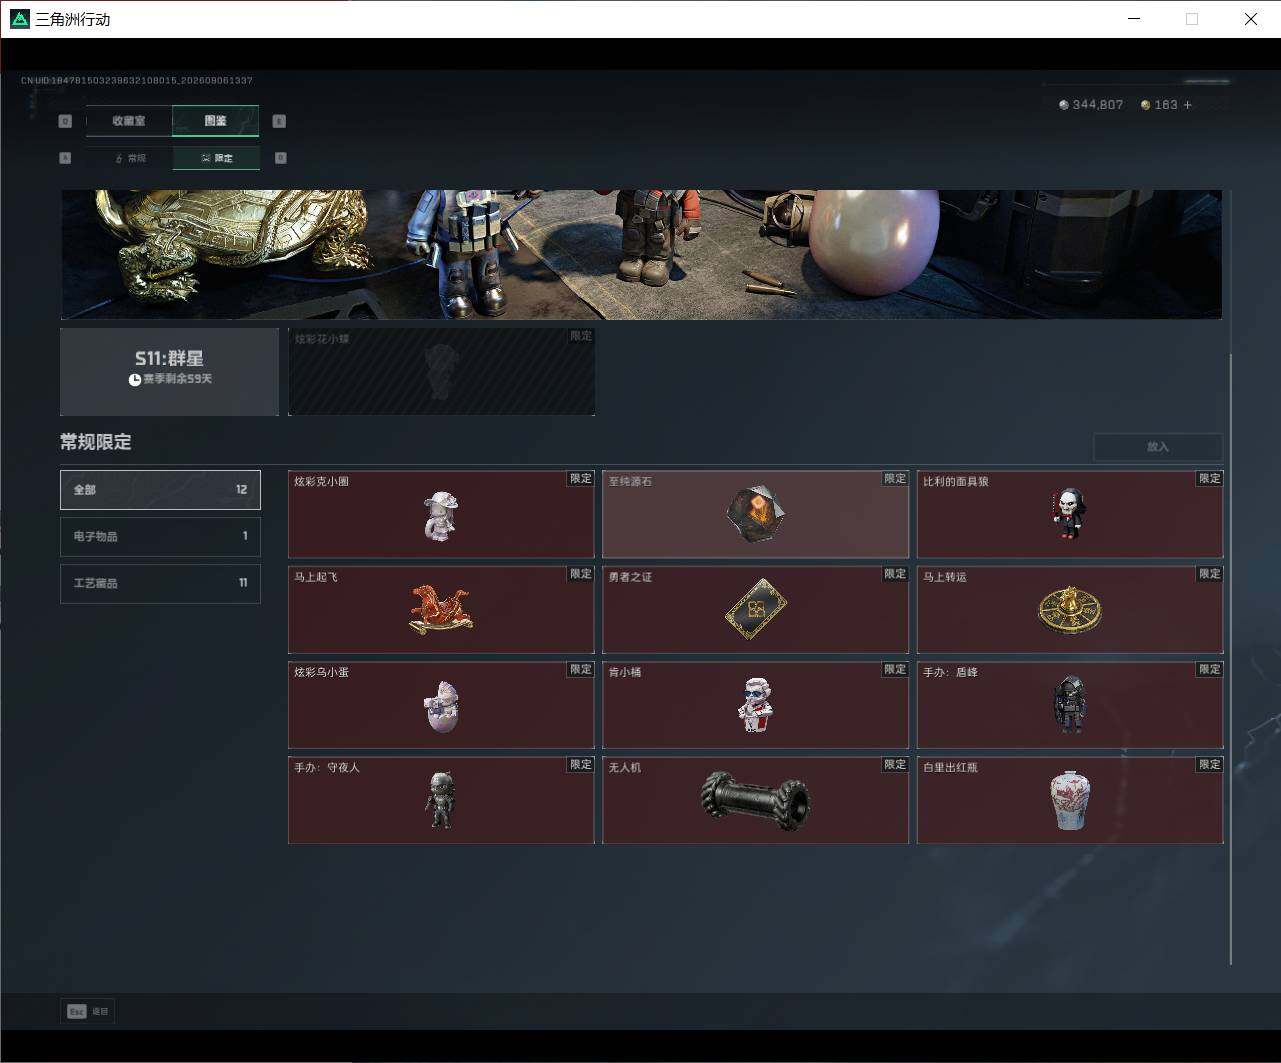Click the plus icon beside gold currency
Image resolution: width=1281 pixels, height=1063 pixels.
[x=1187, y=105]
